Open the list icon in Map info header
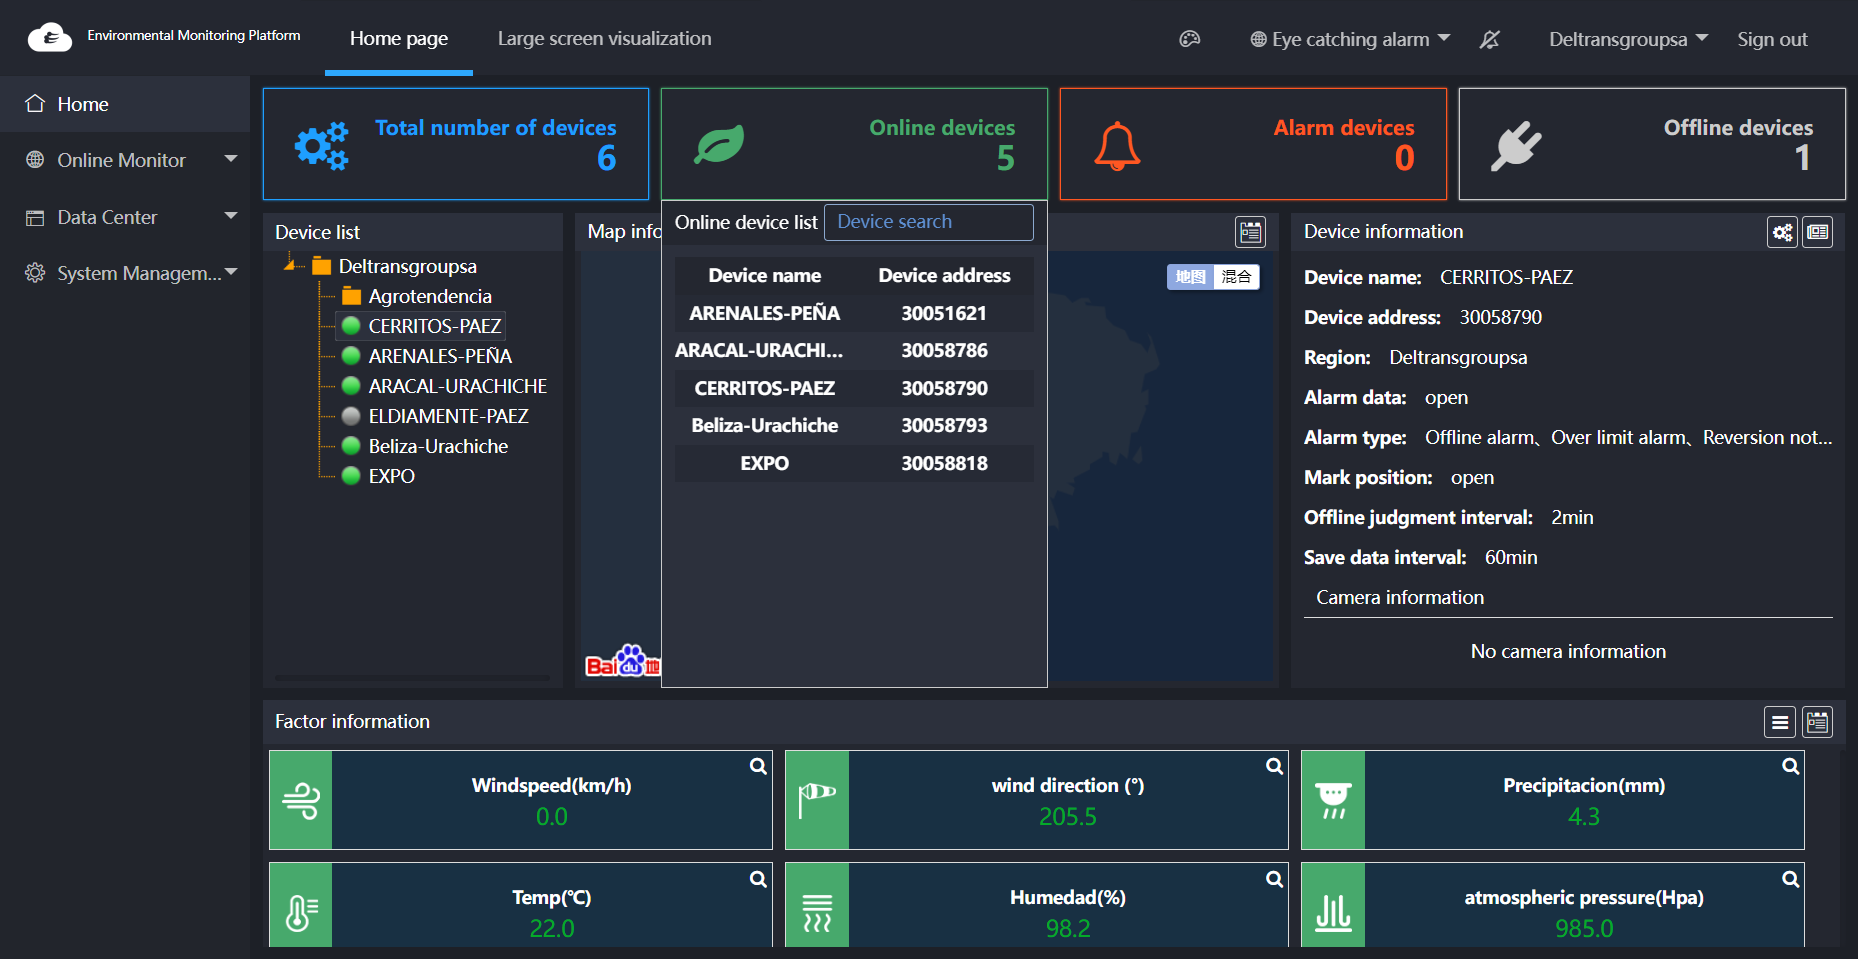The image size is (1858, 959). coord(1250,232)
